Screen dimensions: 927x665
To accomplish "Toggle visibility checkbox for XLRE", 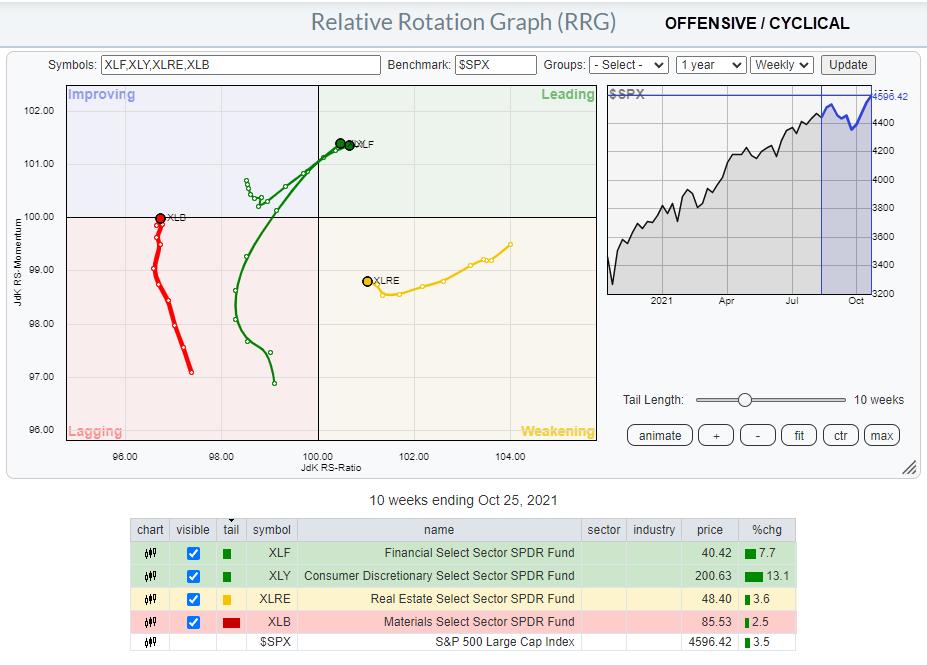I will (x=193, y=599).
